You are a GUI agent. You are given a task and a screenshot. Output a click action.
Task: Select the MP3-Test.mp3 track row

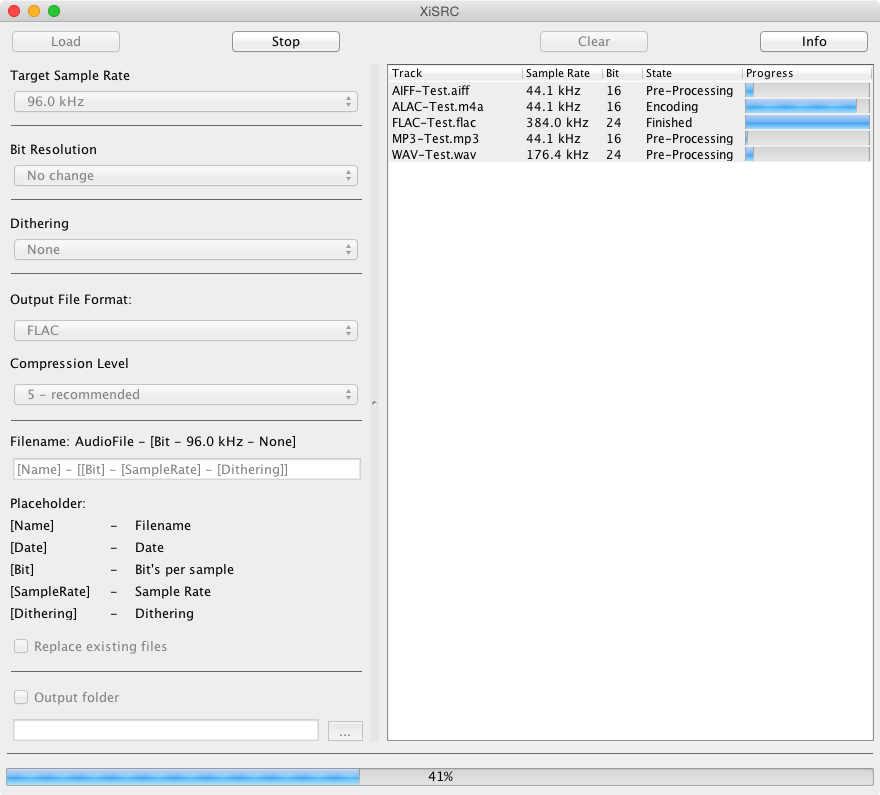630,139
